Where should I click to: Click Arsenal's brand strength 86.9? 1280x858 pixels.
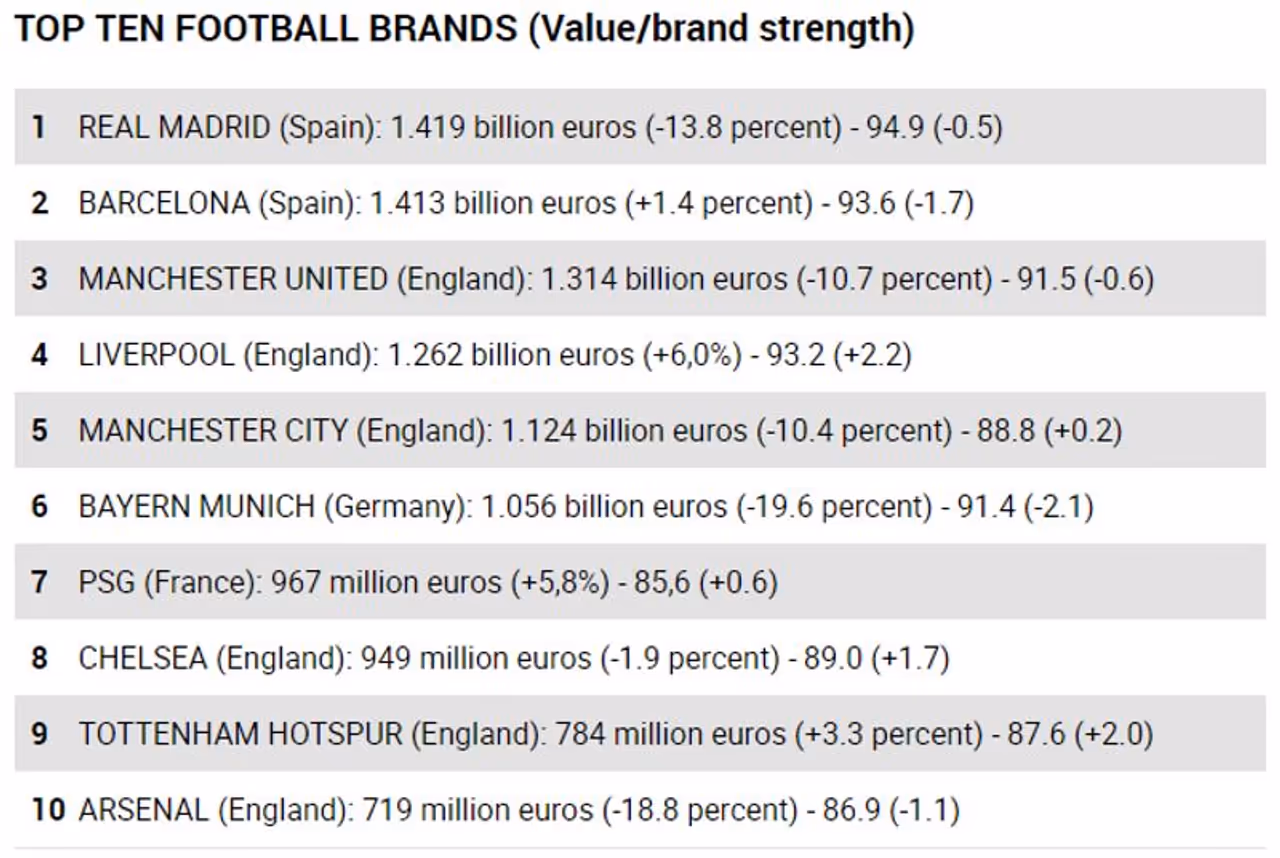pyautogui.click(x=851, y=809)
